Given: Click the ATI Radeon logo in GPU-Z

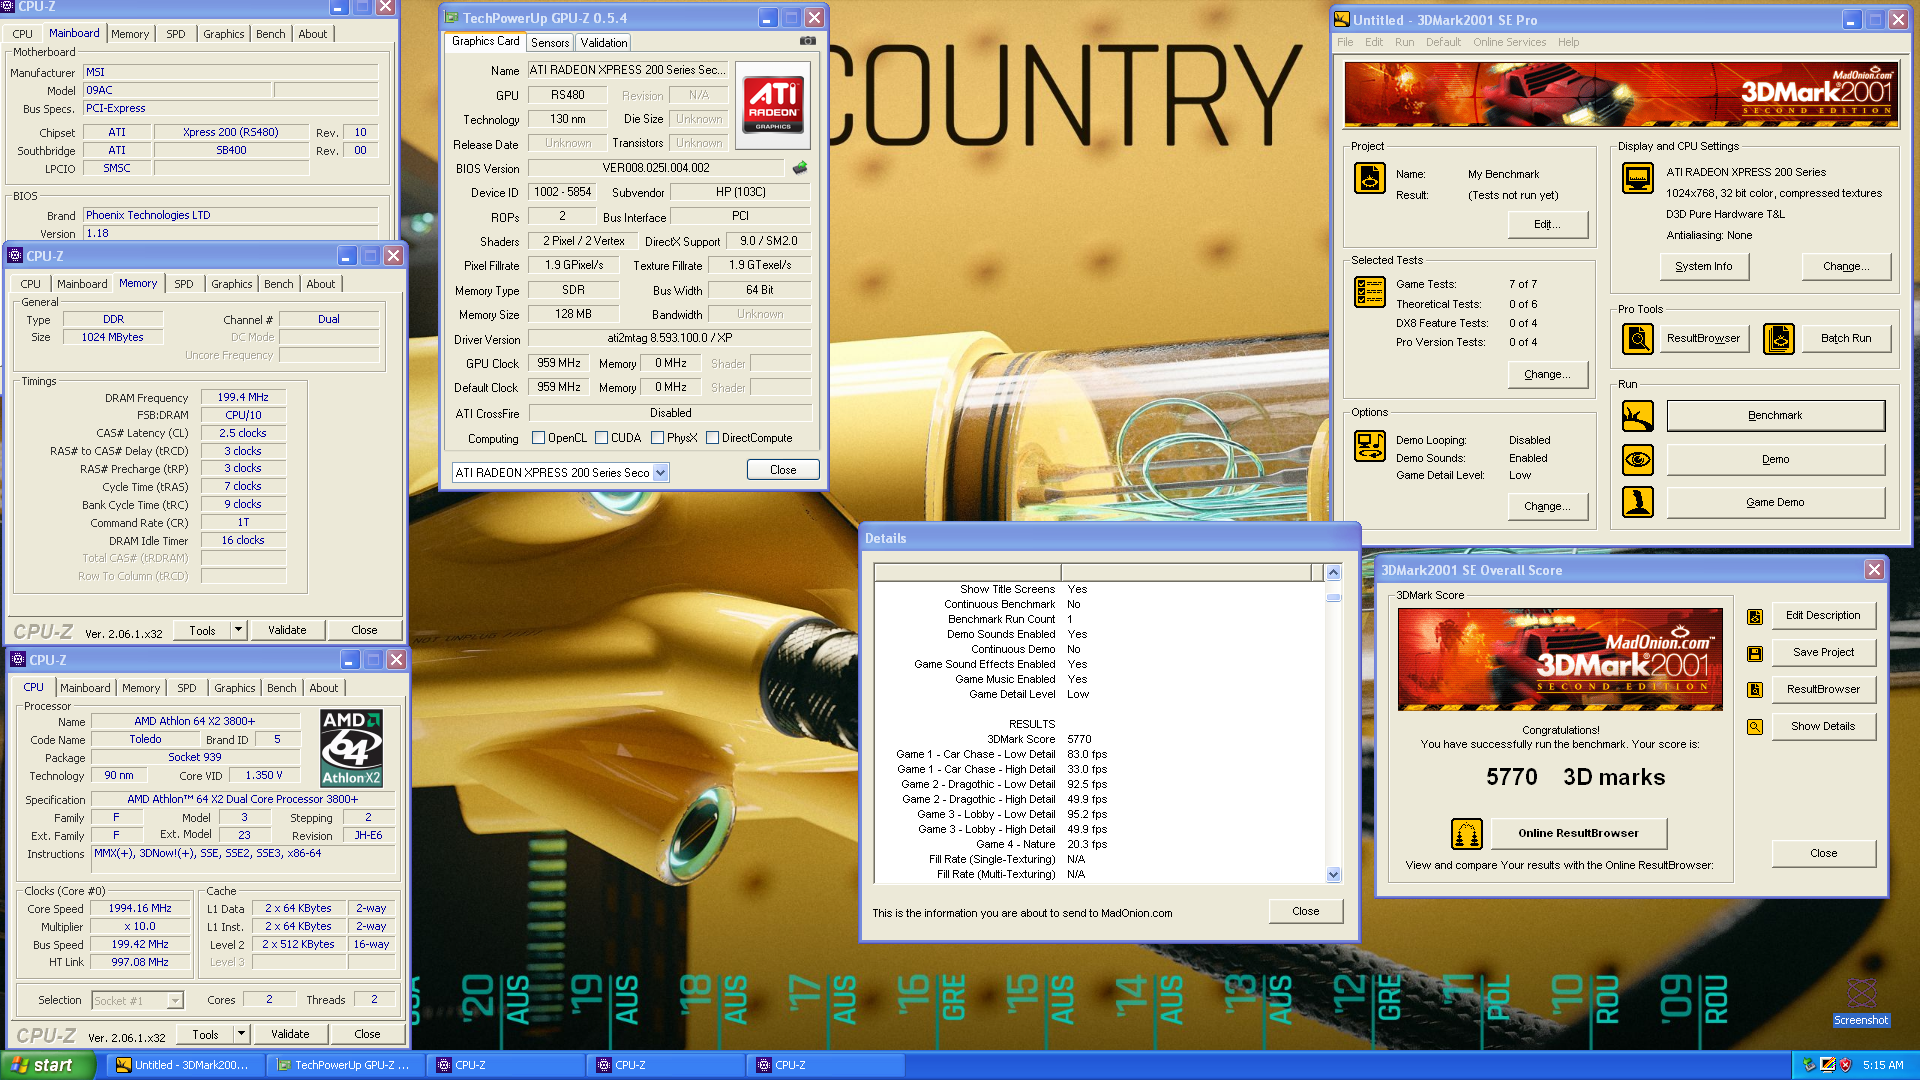Looking at the screenshot, I should point(773,105).
